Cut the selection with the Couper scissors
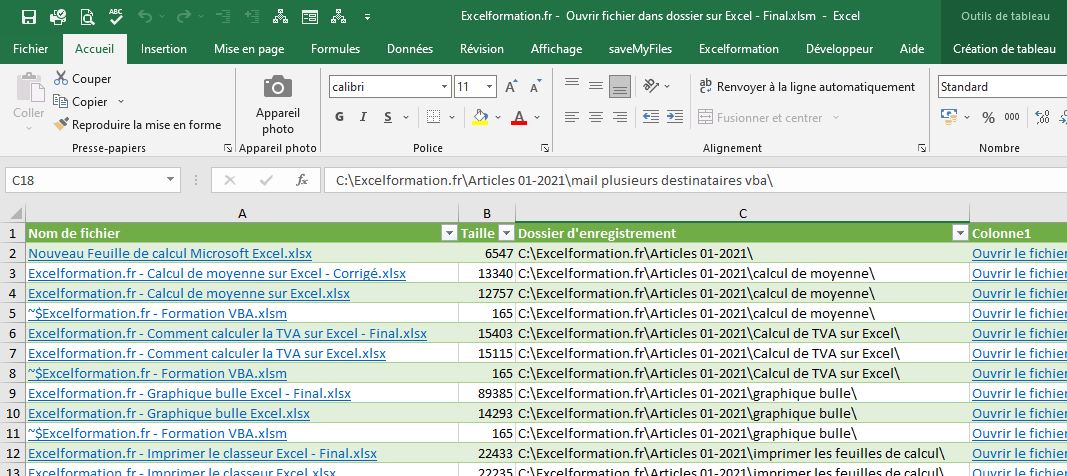Image resolution: width=1067 pixels, height=476 pixels. click(x=61, y=78)
